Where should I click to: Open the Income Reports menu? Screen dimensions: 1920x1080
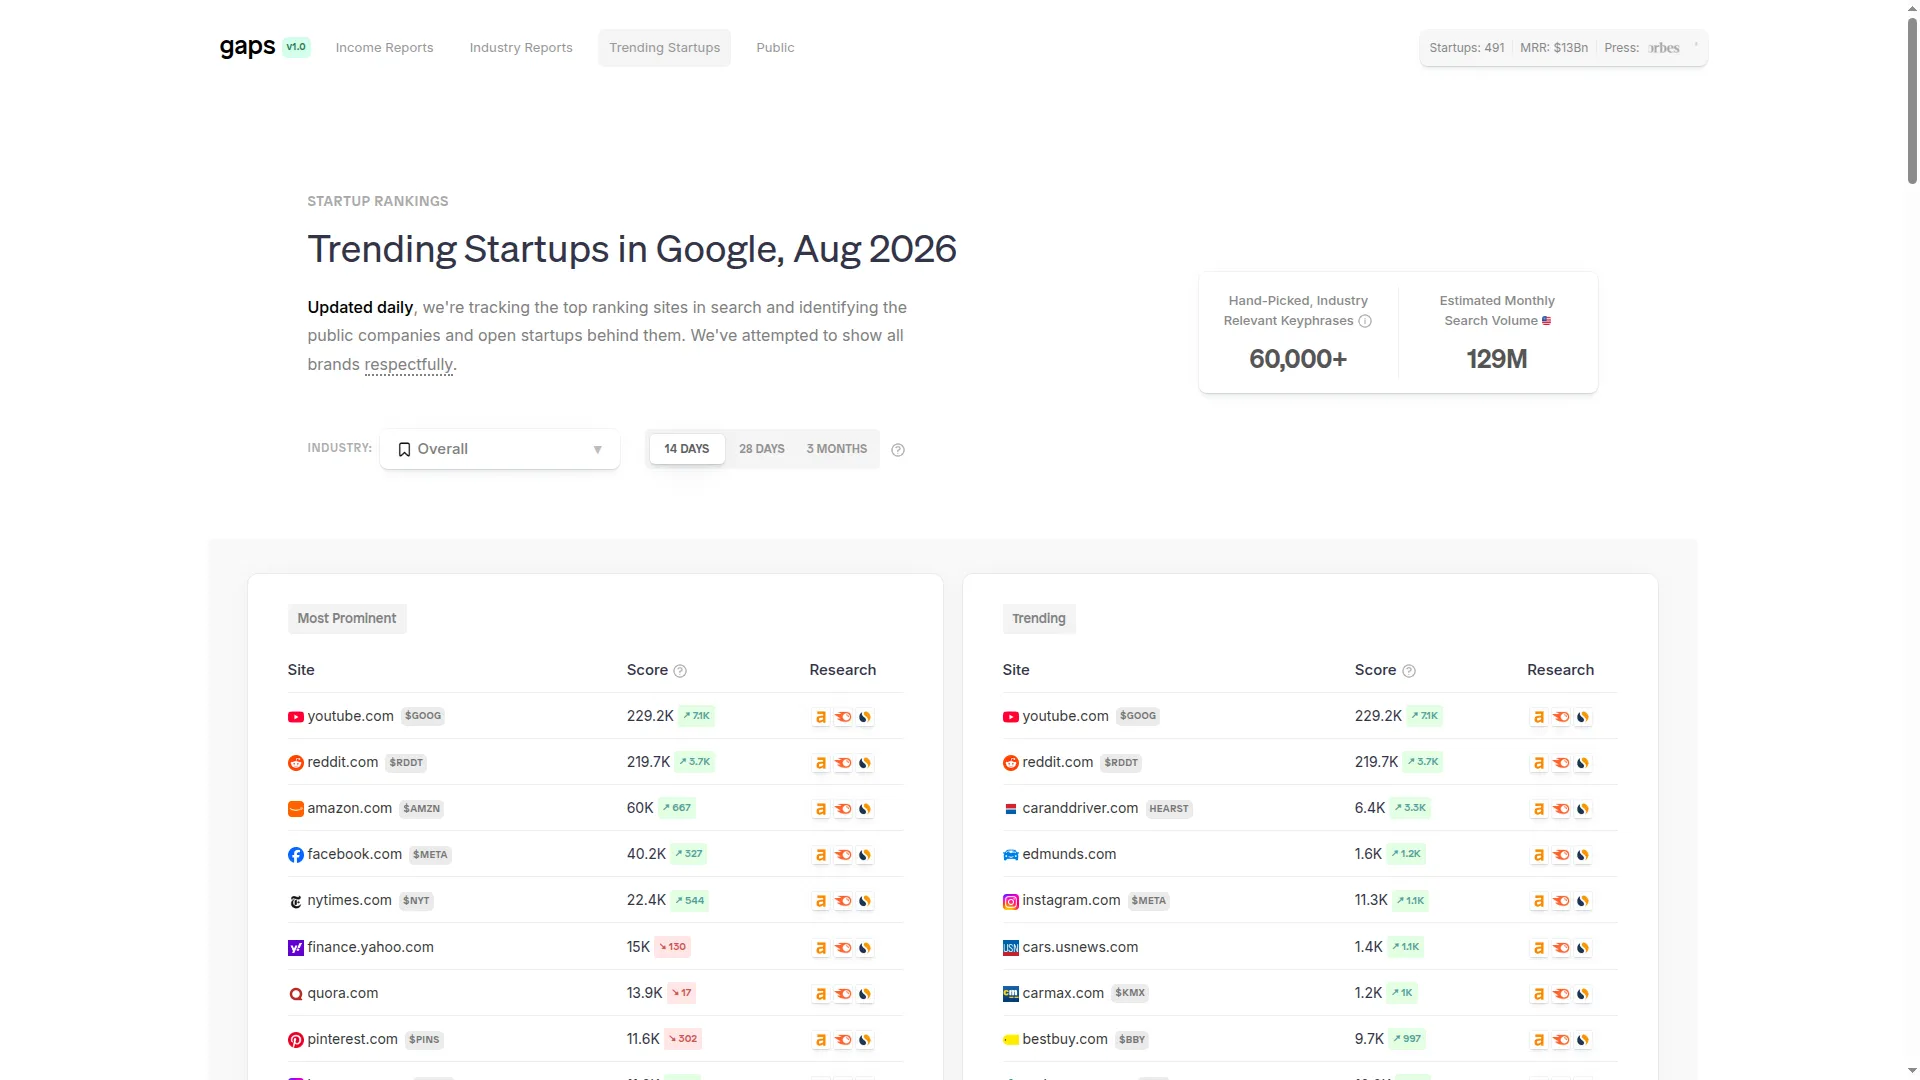point(384,48)
